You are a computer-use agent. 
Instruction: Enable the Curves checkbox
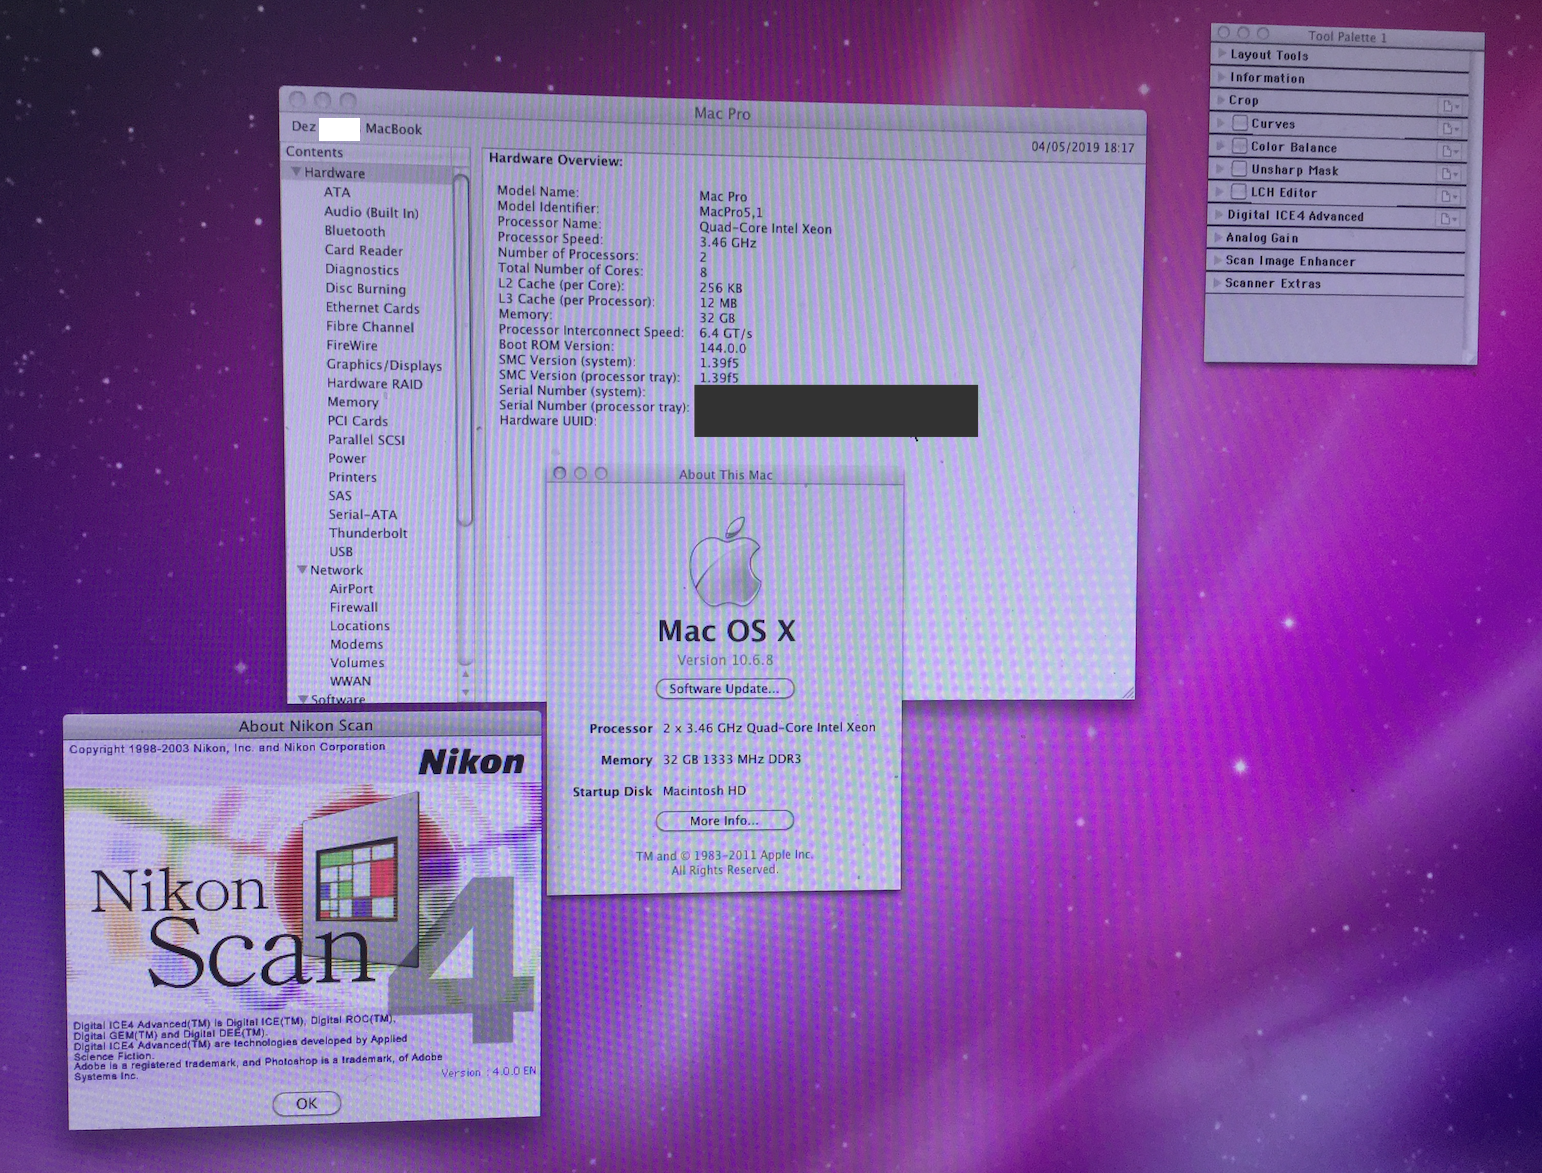tap(1240, 123)
